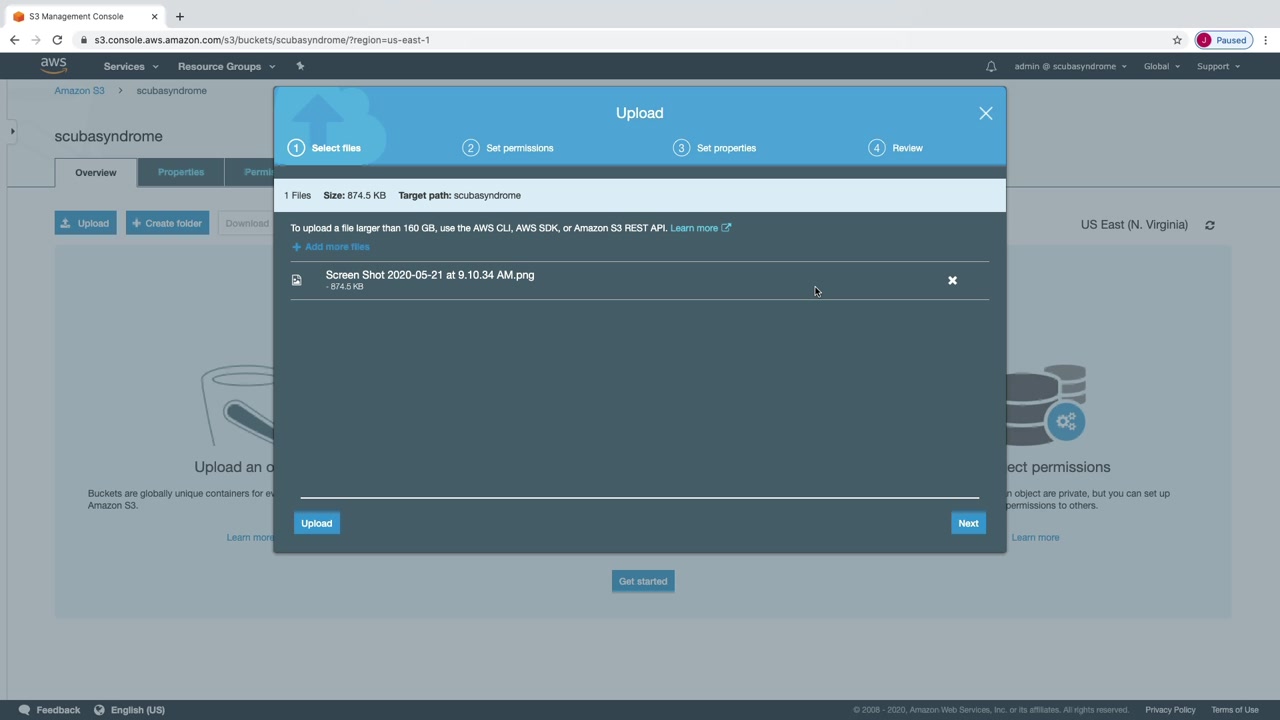Click the AWS logo home icon
1280x720 pixels.
(x=54, y=66)
